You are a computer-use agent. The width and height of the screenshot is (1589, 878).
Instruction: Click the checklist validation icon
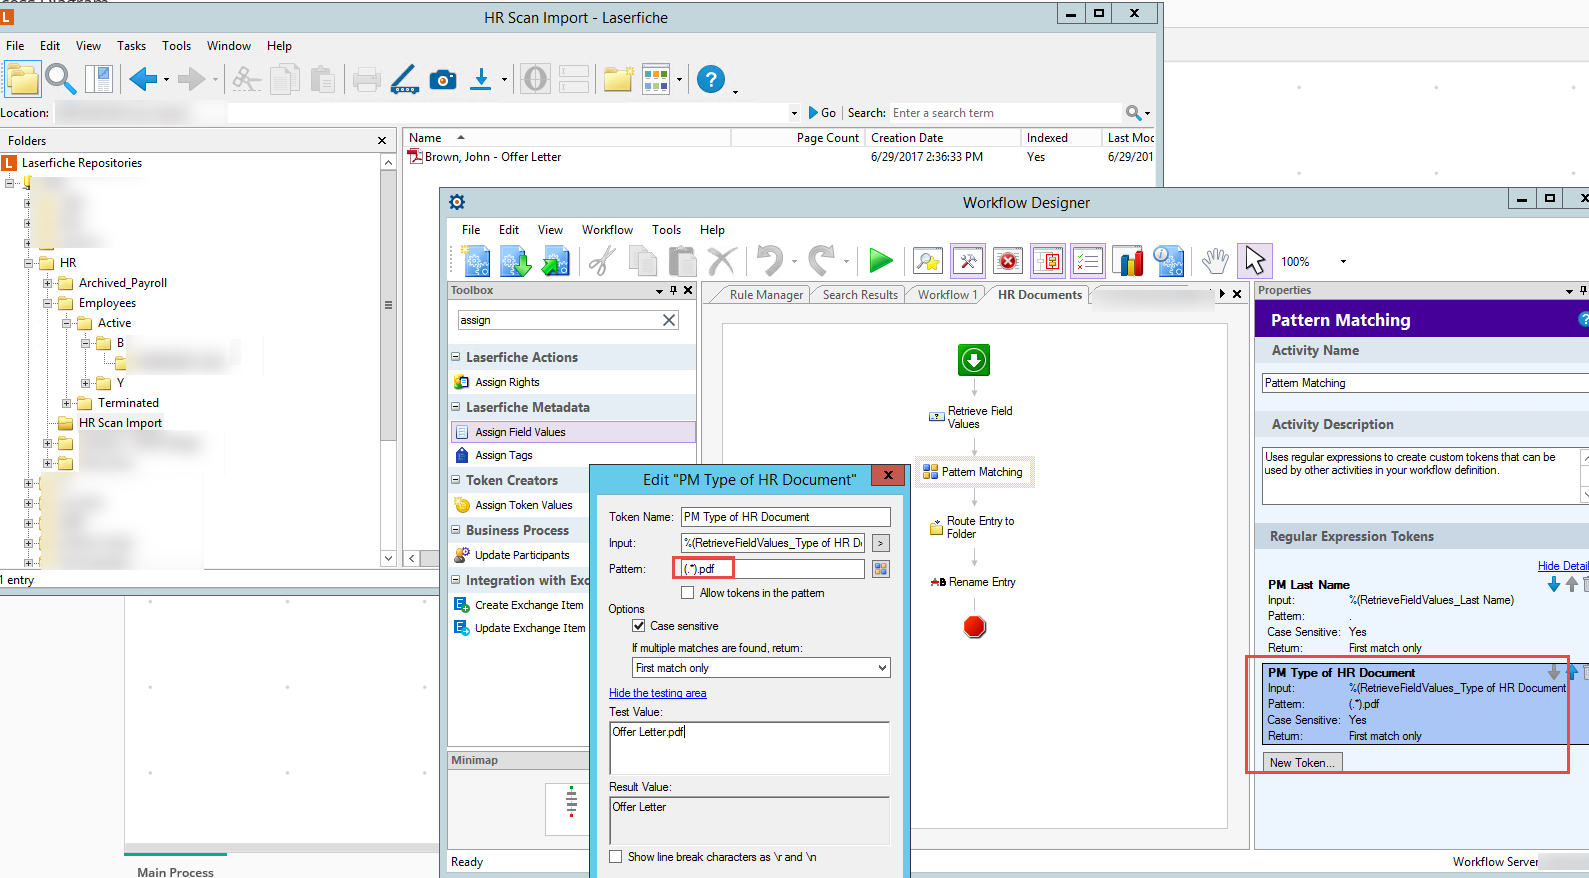(1088, 261)
